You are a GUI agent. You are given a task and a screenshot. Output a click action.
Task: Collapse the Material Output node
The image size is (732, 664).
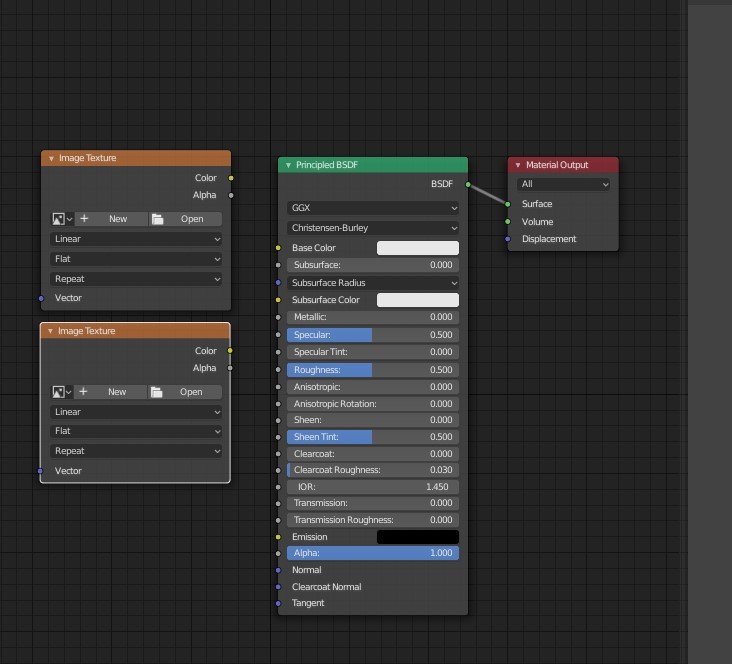(518, 165)
